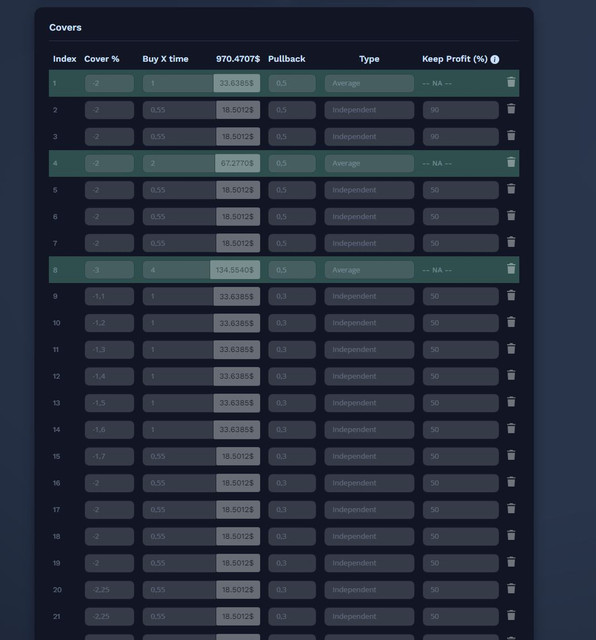Edit Cover % field in row 14

coord(109,430)
